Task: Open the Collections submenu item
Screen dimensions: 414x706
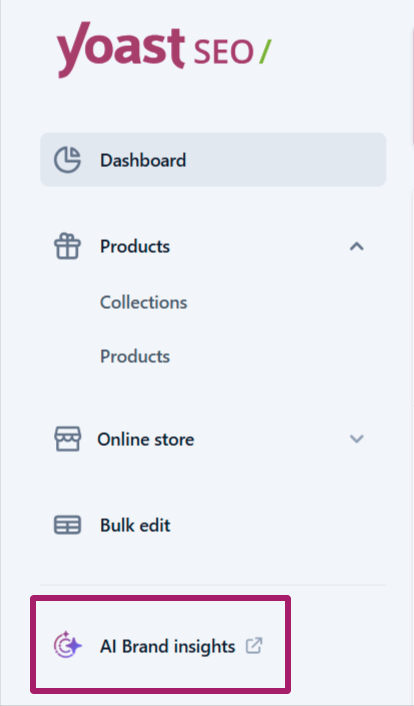Action: (x=143, y=302)
